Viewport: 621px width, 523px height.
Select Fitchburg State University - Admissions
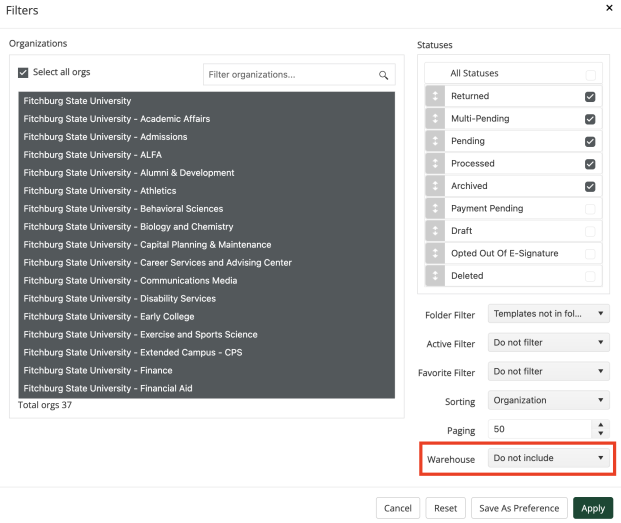coord(206,137)
